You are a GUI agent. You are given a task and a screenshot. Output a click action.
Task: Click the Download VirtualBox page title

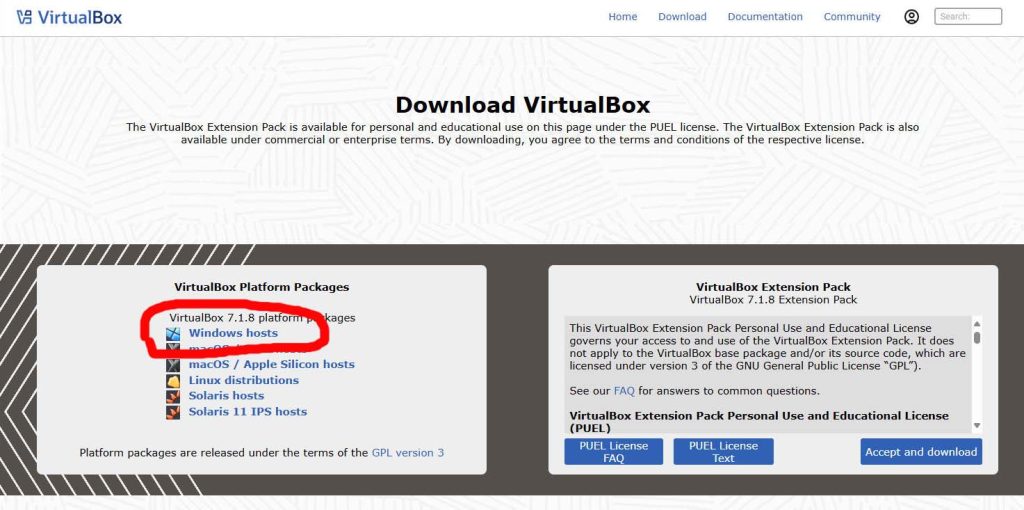click(x=522, y=105)
